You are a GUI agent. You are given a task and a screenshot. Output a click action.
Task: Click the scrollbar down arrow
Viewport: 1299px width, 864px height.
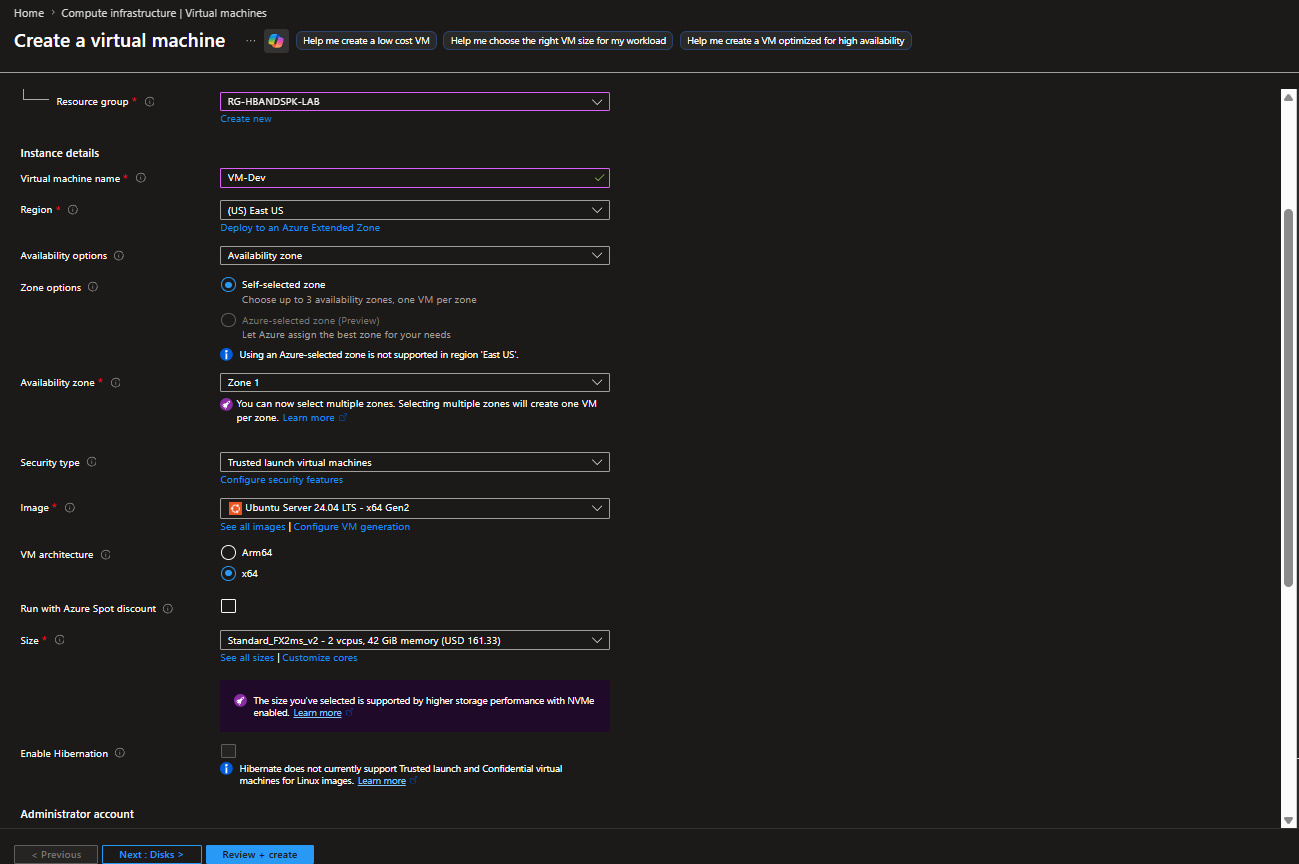1288,820
